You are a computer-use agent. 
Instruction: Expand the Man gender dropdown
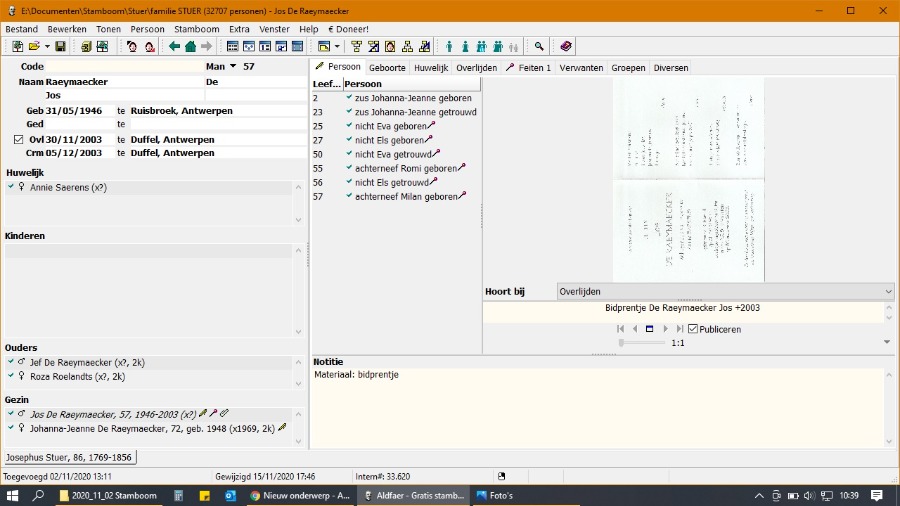233,67
